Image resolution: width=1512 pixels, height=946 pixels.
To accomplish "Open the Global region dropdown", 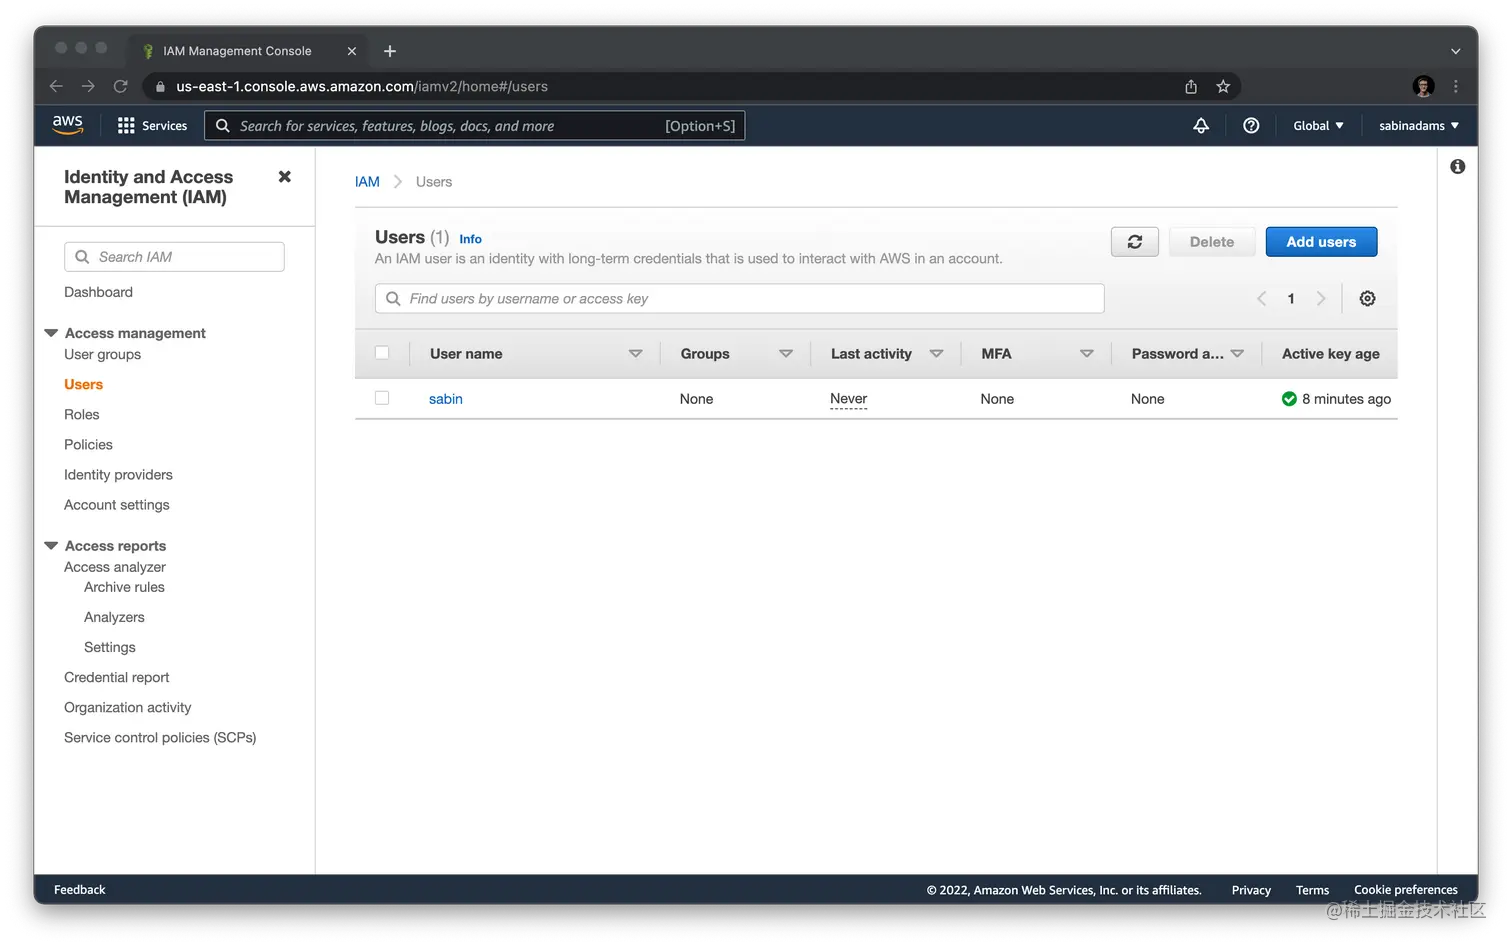I will click(1317, 125).
